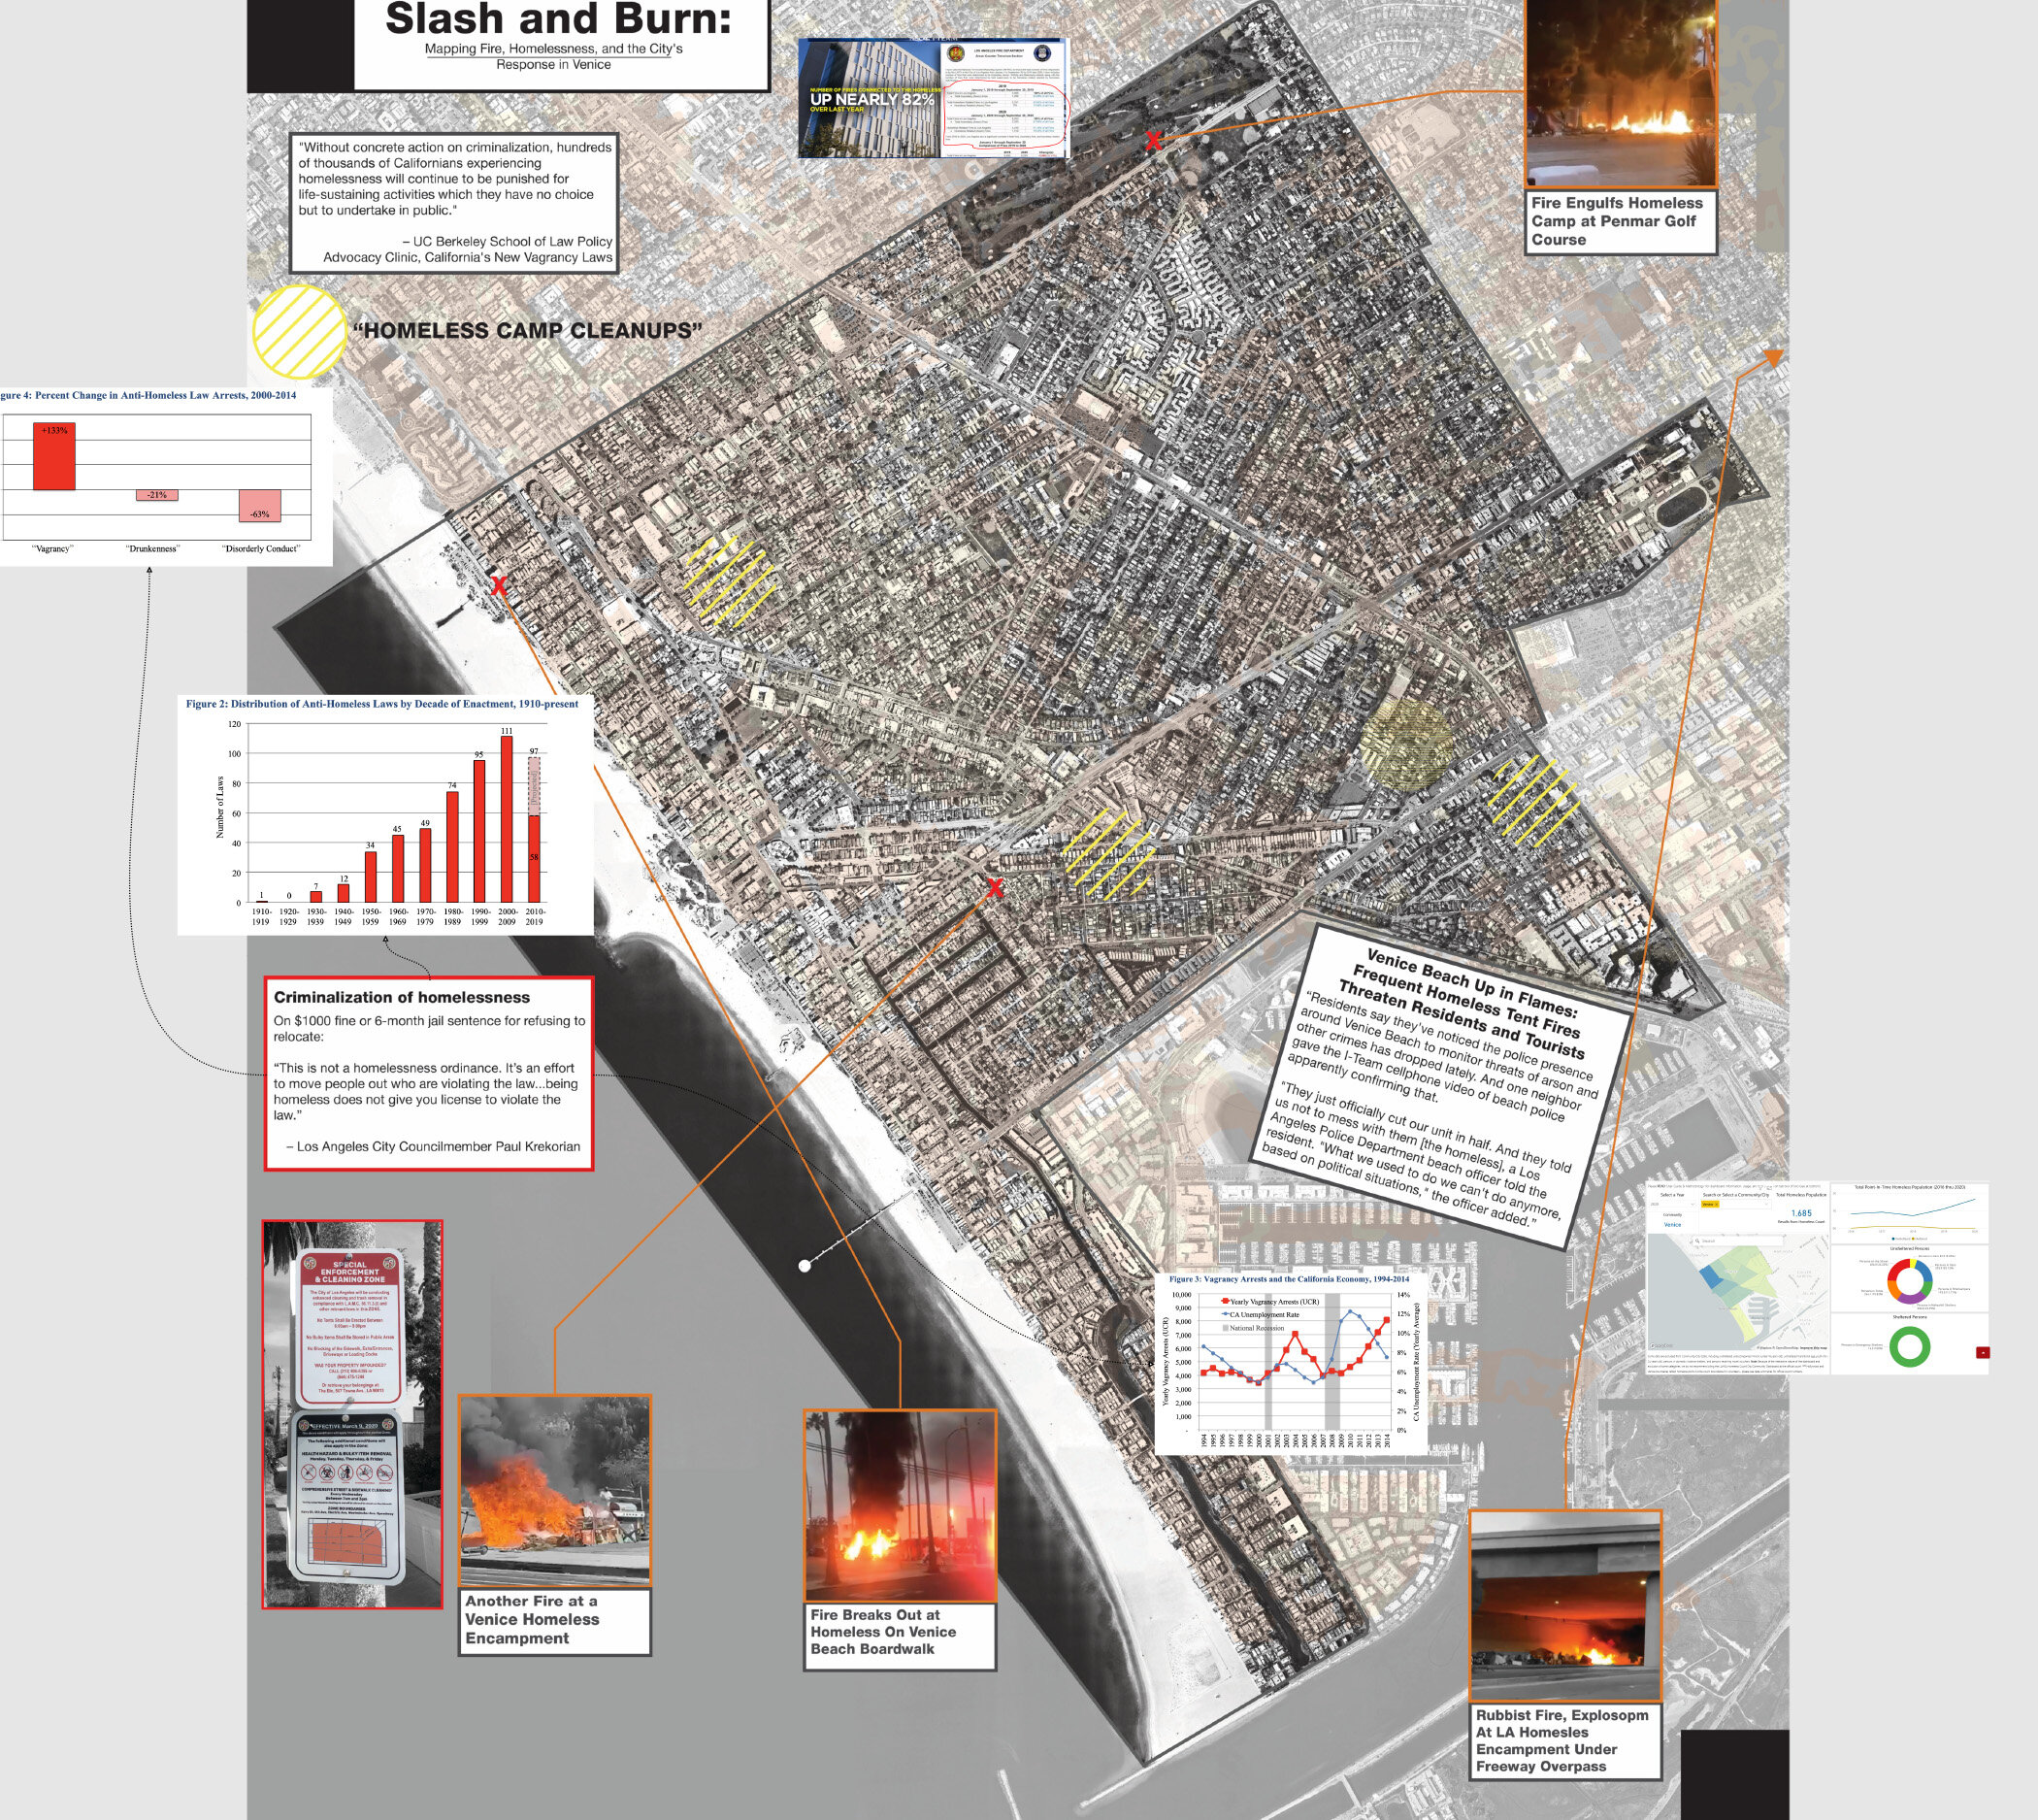Click the Figure 4 Percent Change chart title
This screenshot has width=2038, height=1820.
[x=148, y=395]
